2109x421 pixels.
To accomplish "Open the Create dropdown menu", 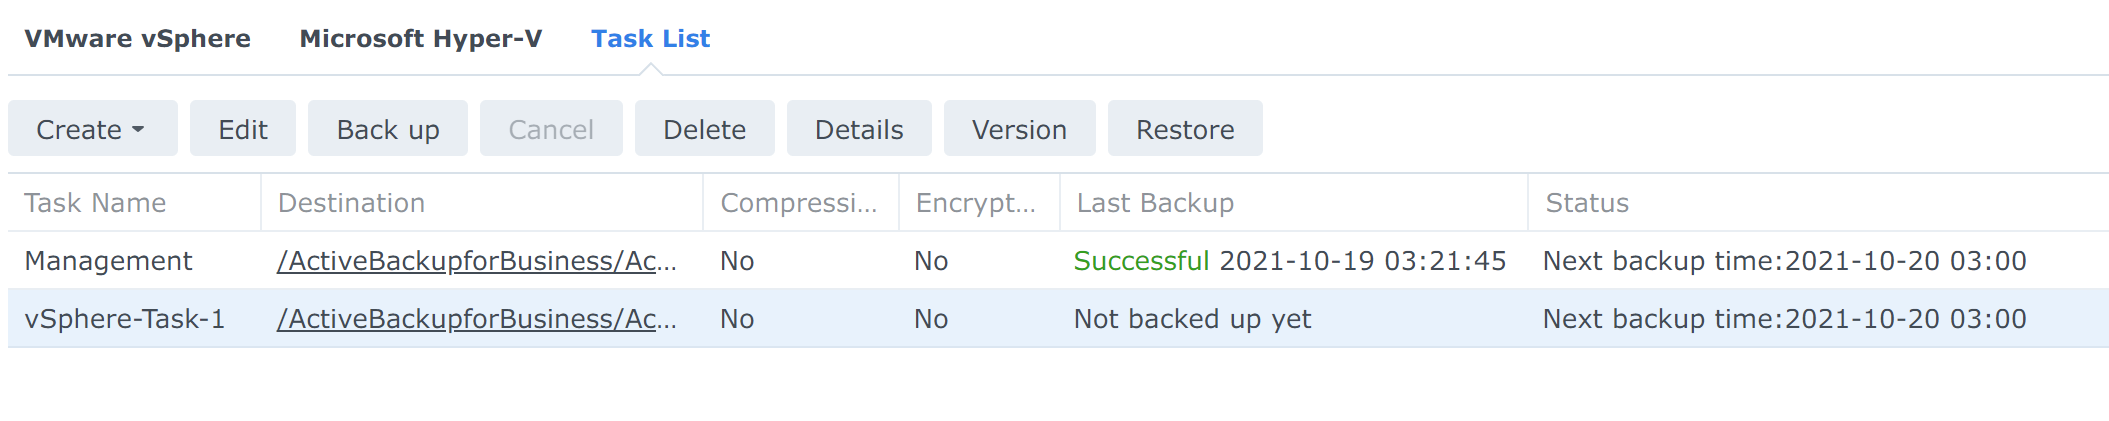I will click(x=92, y=129).
